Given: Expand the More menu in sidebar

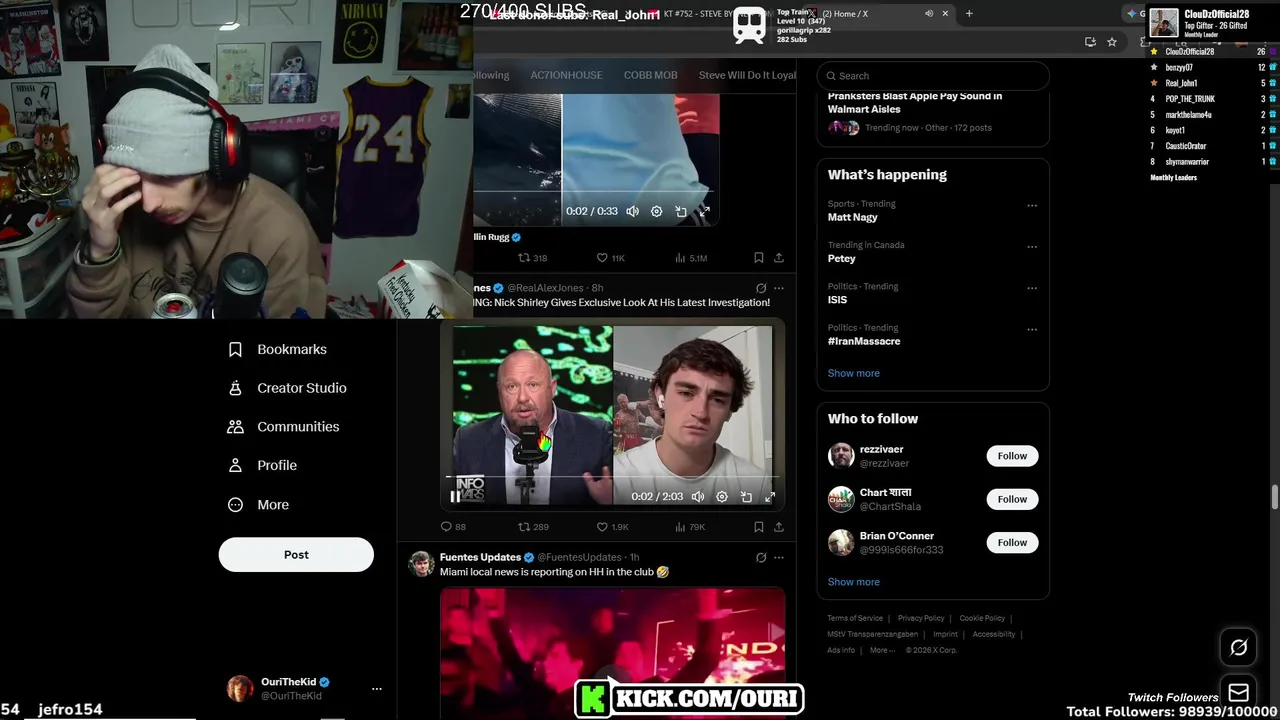Looking at the screenshot, I should (258, 505).
